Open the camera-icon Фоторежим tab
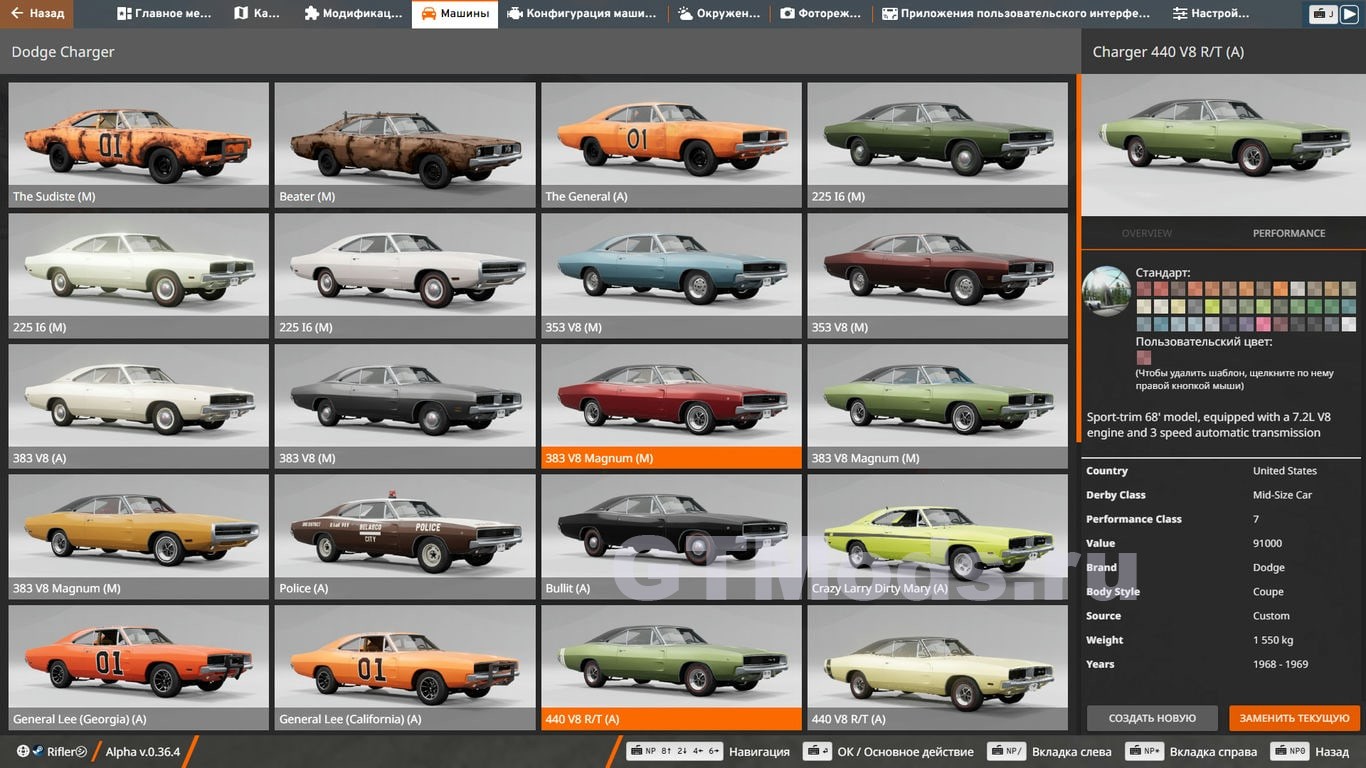Viewport: 1366px width, 768px height. click(821, 14)
